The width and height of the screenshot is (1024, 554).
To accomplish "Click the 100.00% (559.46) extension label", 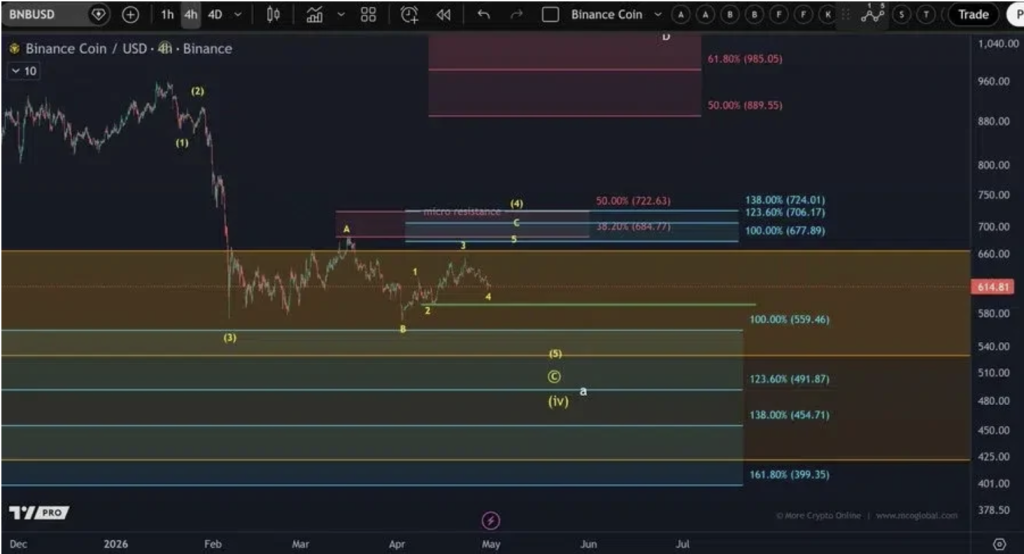I will click(790, 319).
